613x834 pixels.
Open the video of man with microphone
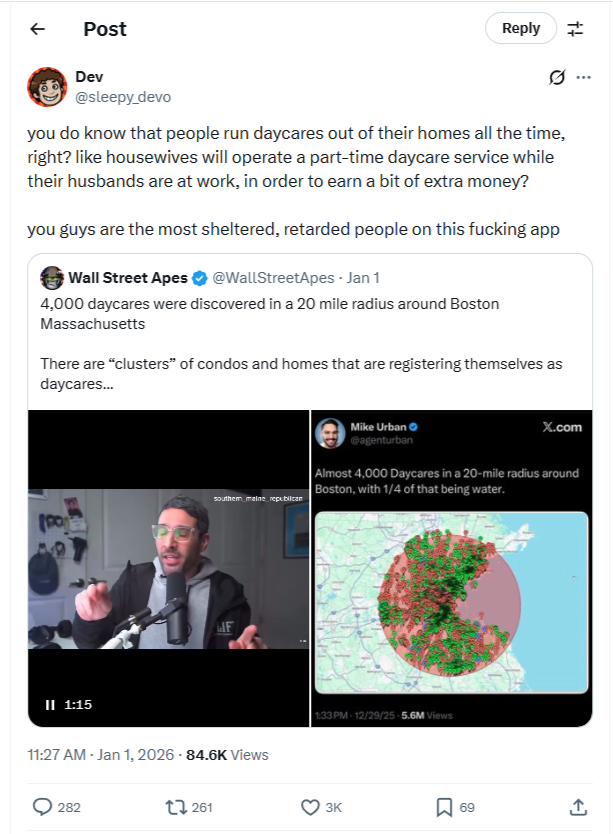point(169,569)
